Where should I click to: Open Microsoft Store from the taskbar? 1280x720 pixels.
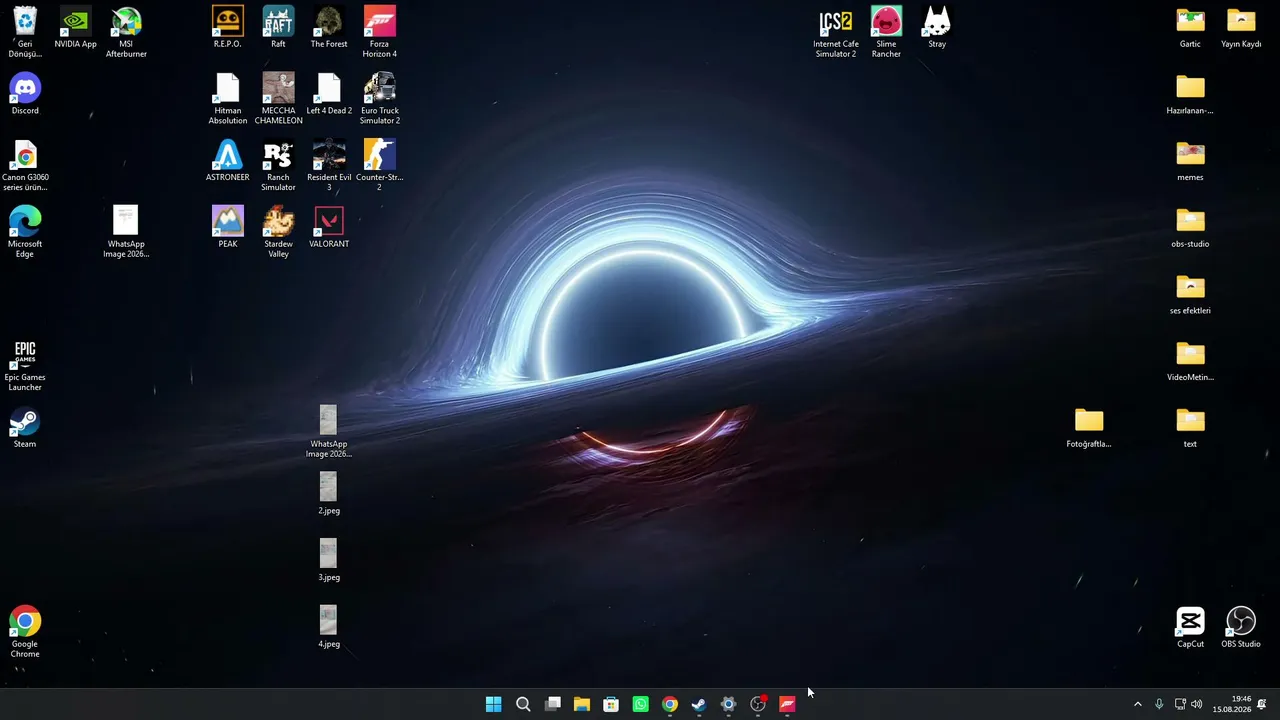click(x=611, y=704)
